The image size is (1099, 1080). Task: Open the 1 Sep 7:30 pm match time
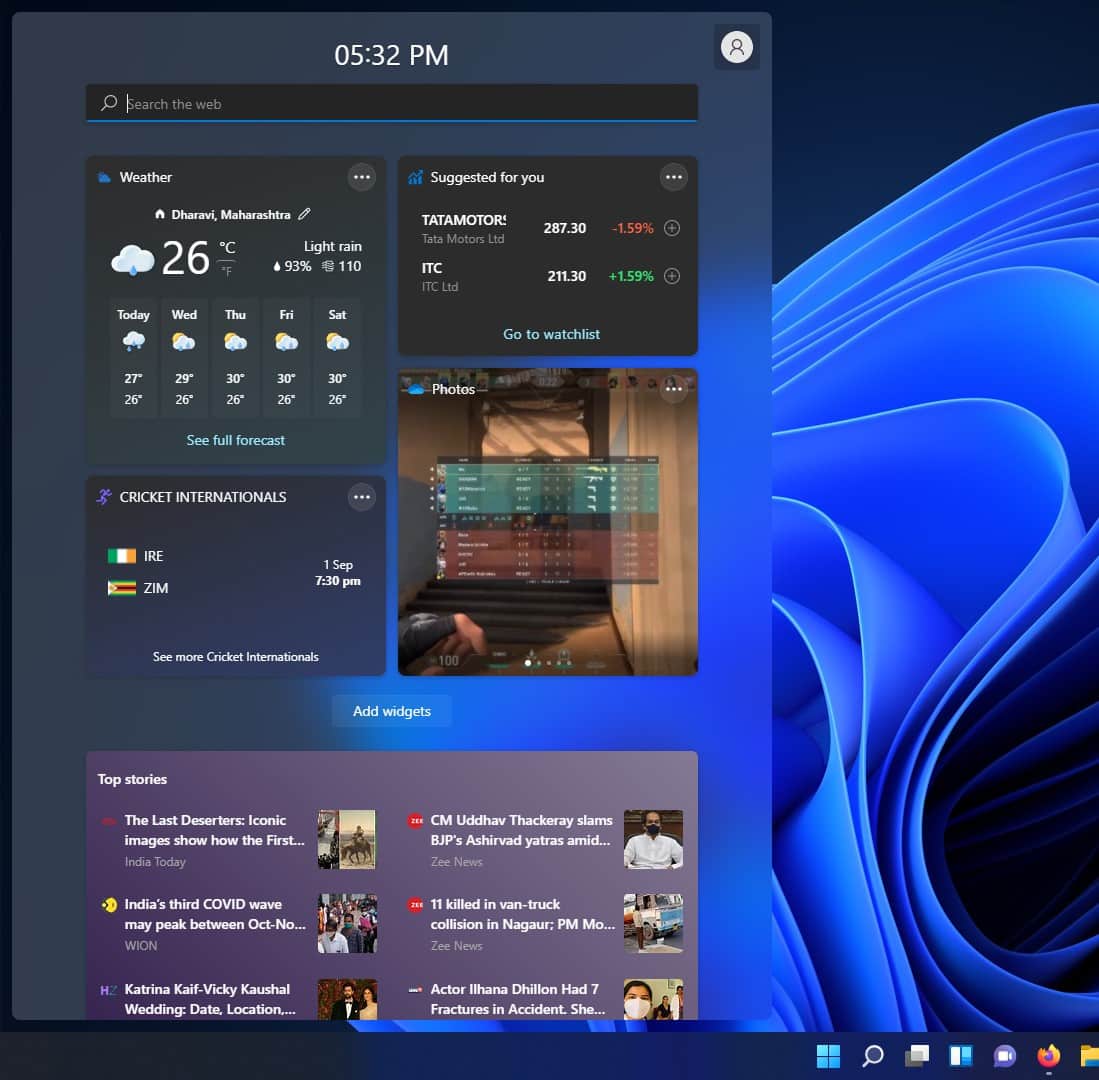pyautogui.click(x=338, y=573)
